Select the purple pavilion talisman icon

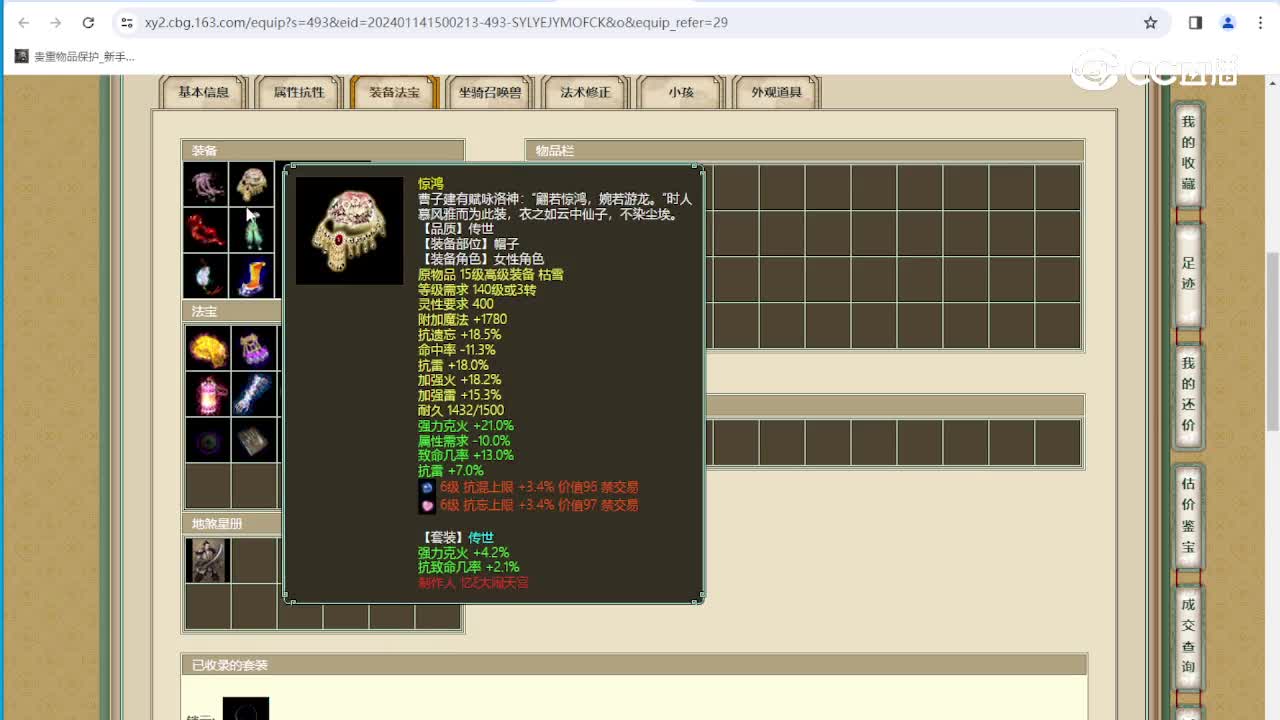click(252, 348)
